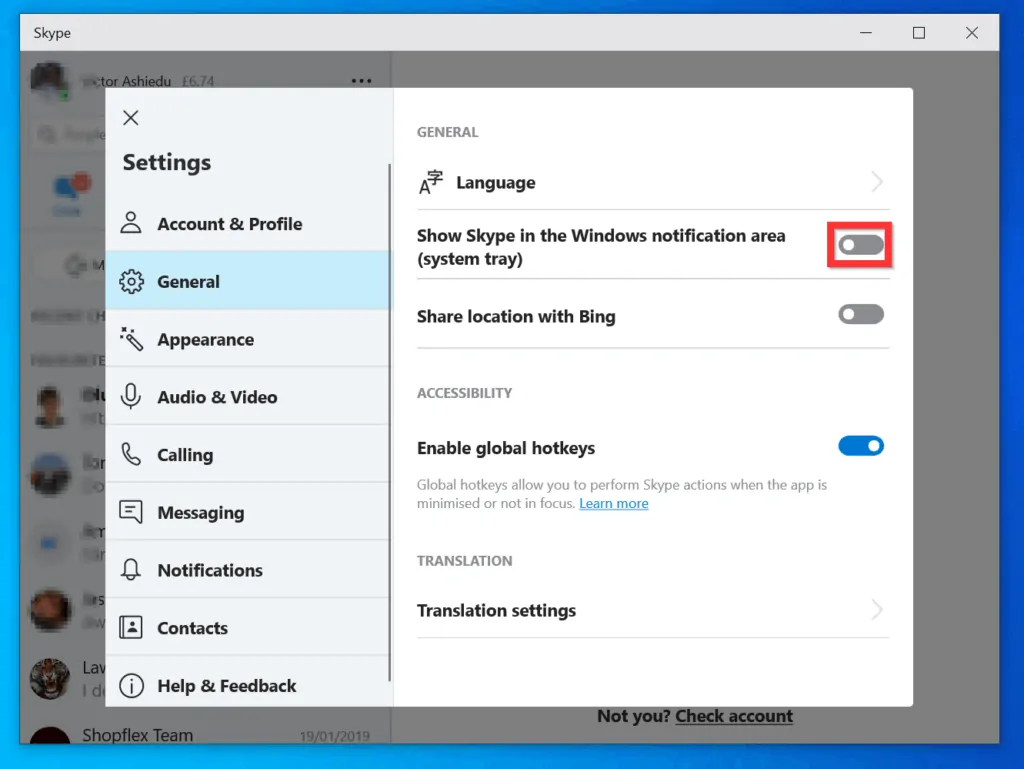Open Translation settings via its chevron
The height and width of the screenshot is (769, 1024).
pos(877,610)
